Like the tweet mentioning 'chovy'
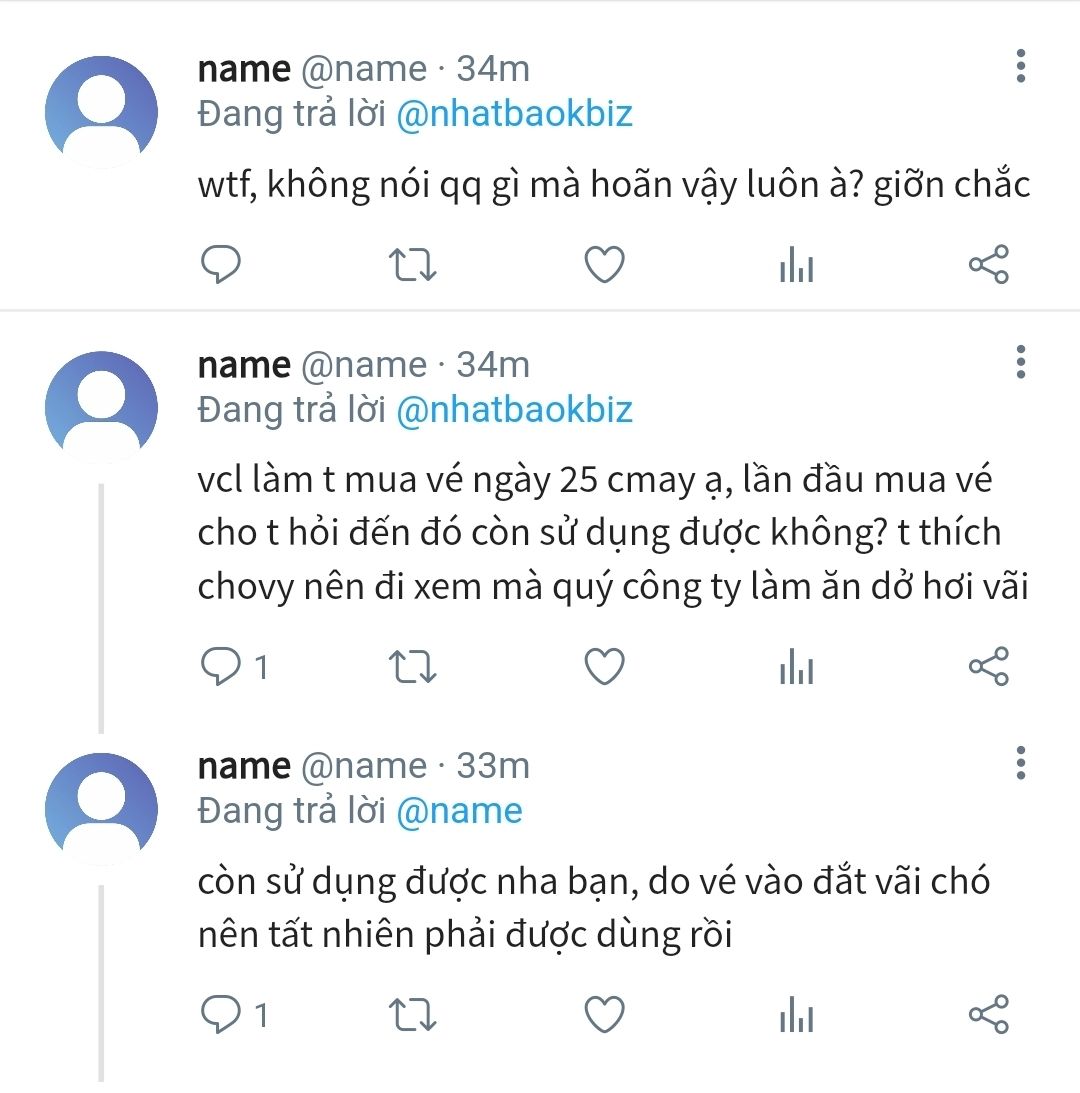Image resolution: width=1080 pixels, height=1093 pixels. [604, 667]
